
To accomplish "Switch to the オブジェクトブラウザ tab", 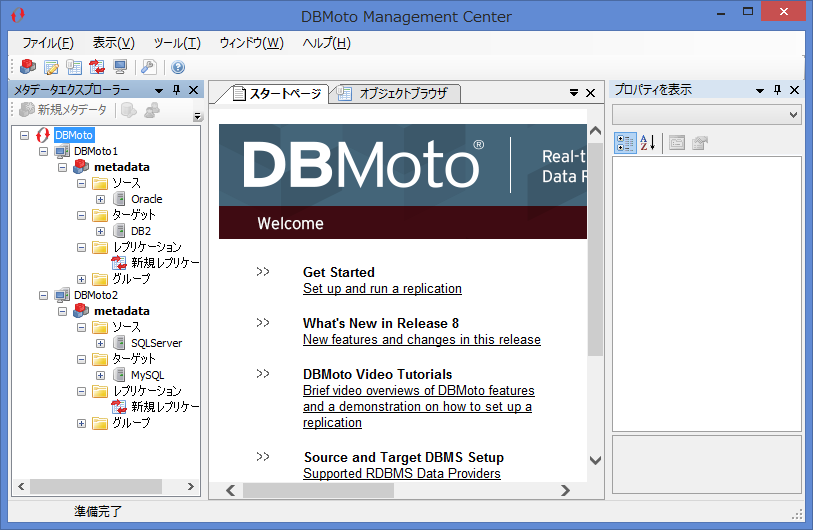I will pos(397,94).
